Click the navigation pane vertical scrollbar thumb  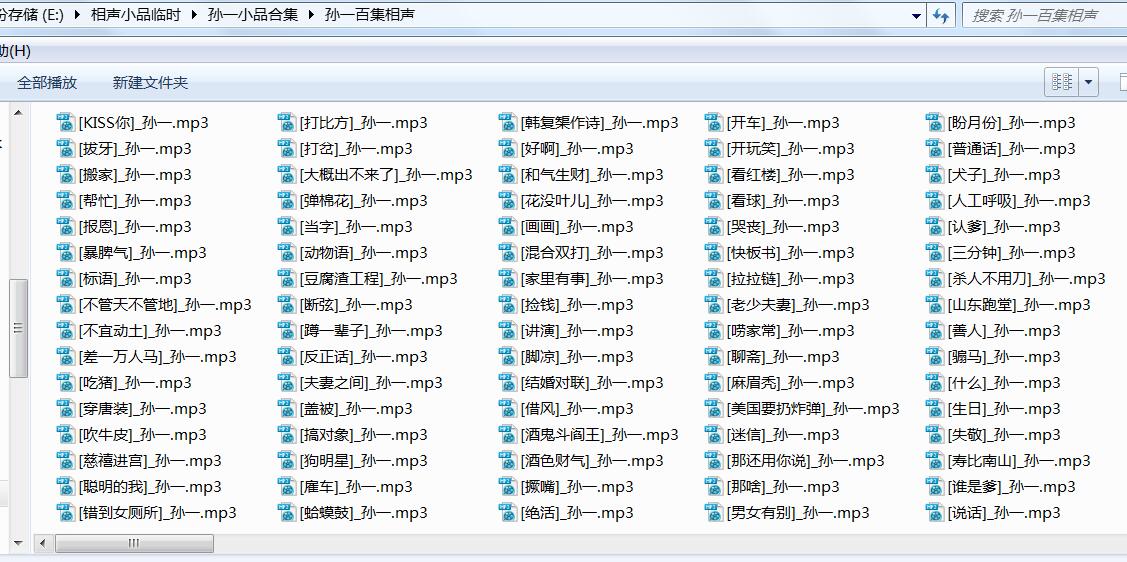coord(18,328)
